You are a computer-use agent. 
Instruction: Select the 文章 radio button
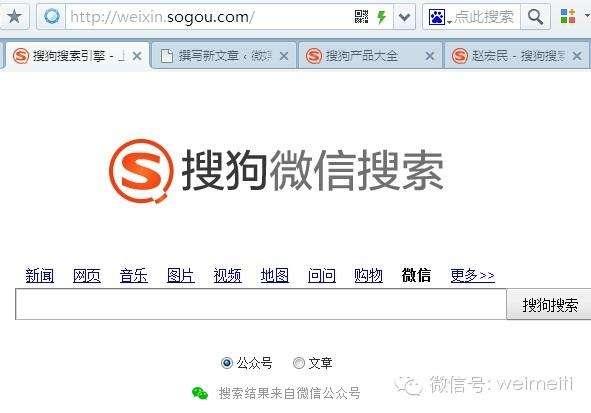(299, 363)
